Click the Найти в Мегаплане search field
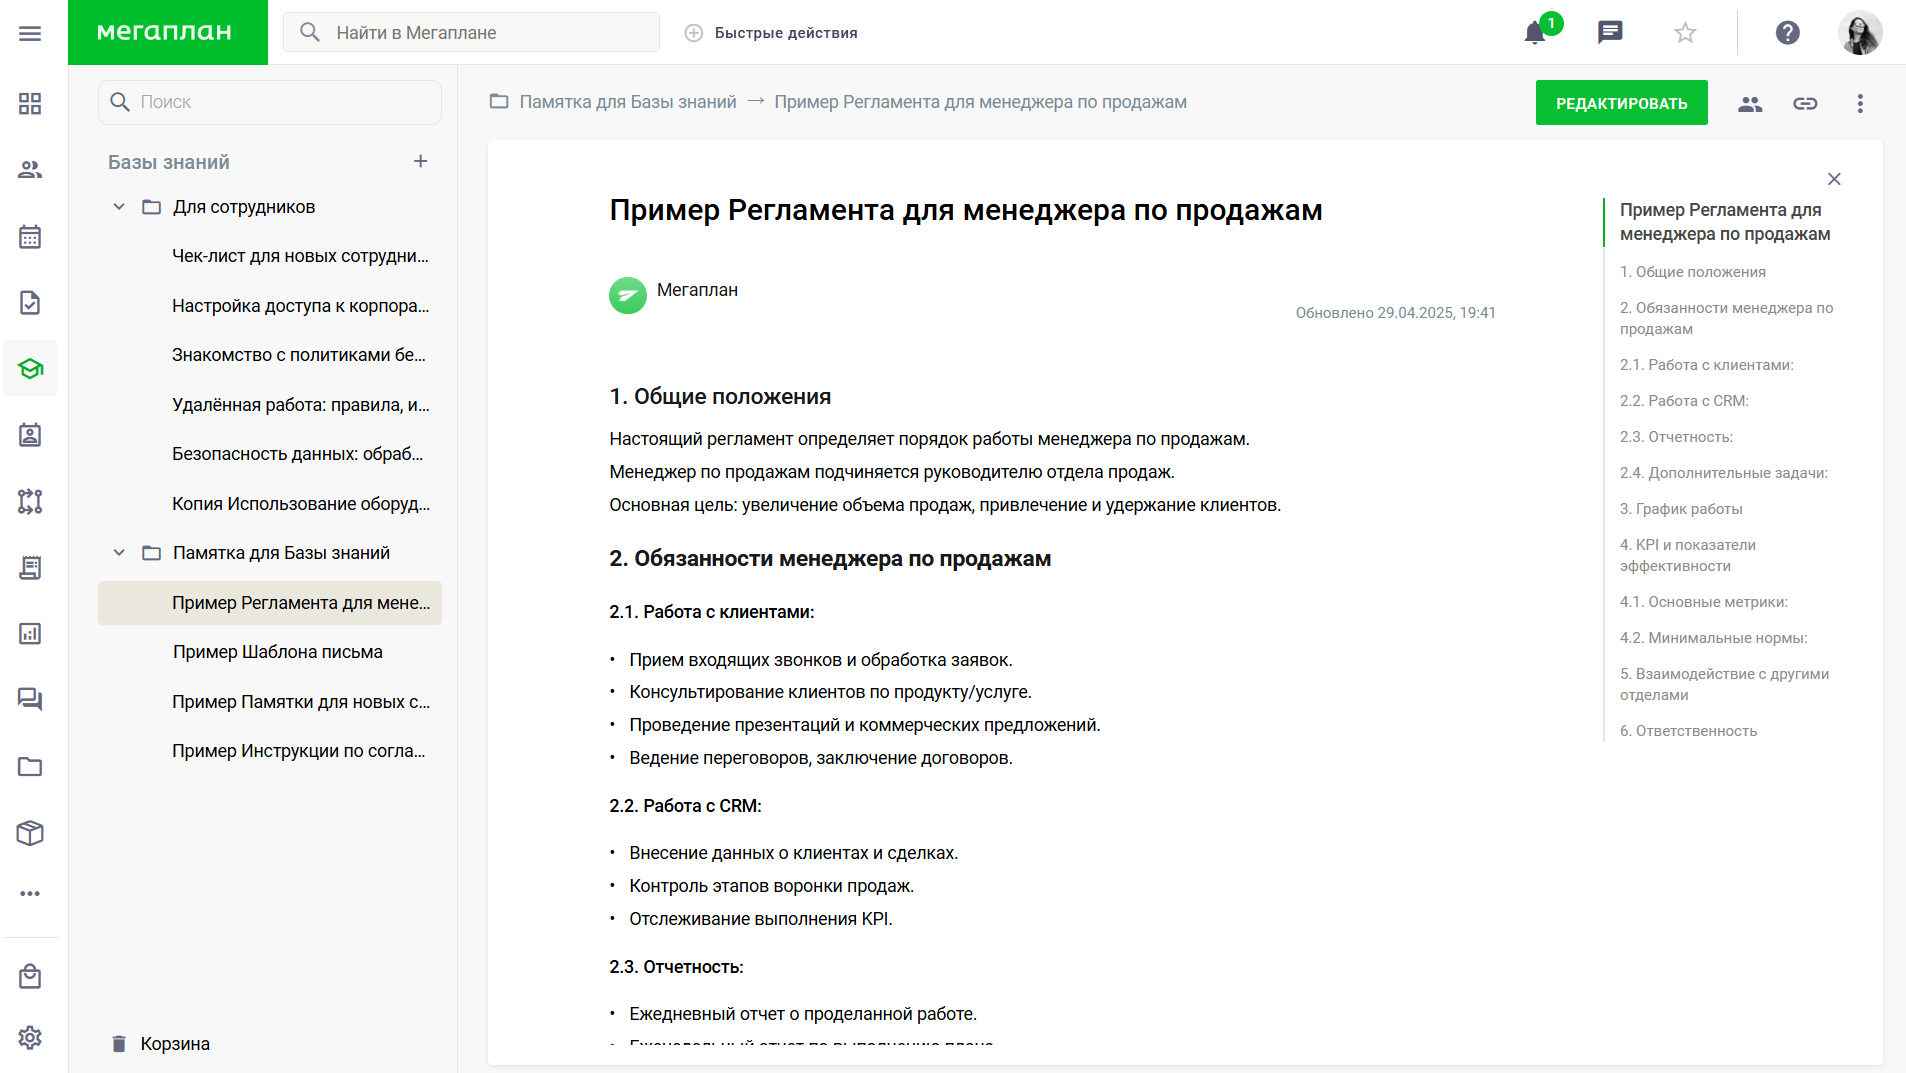This screenshot has height=1073, width=1906. click(470, 32)
